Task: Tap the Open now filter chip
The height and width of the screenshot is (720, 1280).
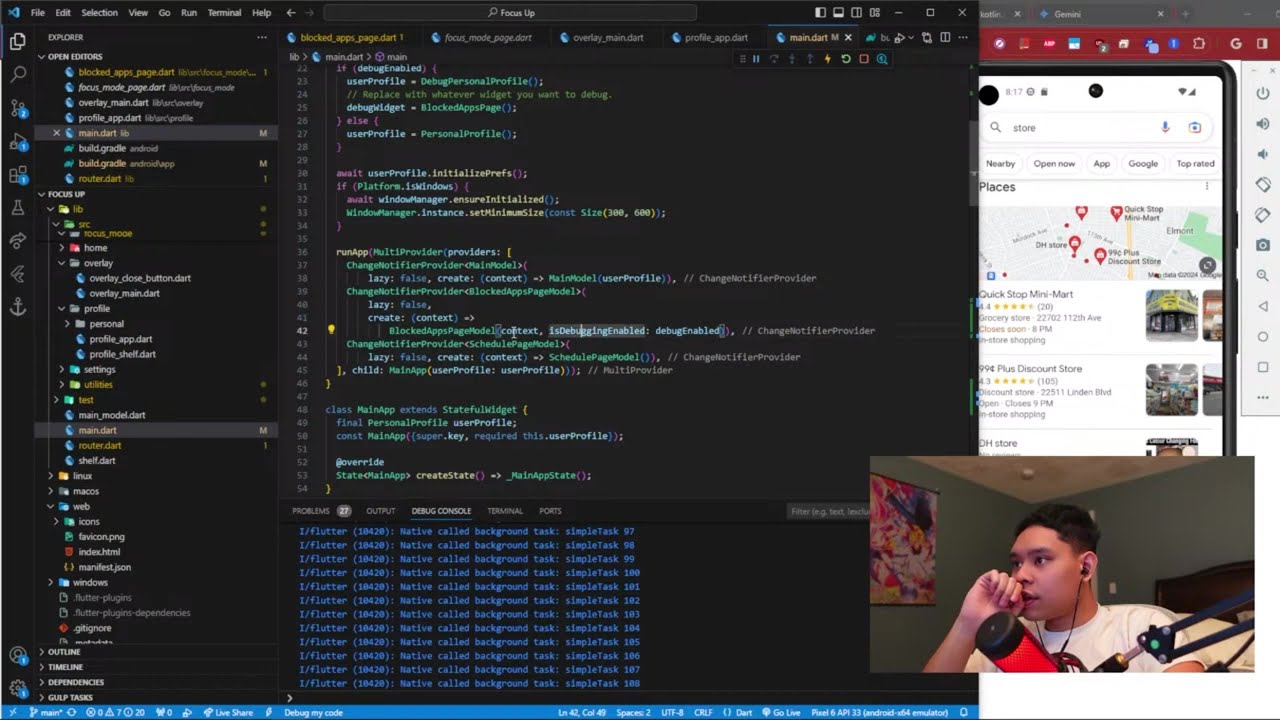Action: pyautogui.click(x=1054, y=163)
